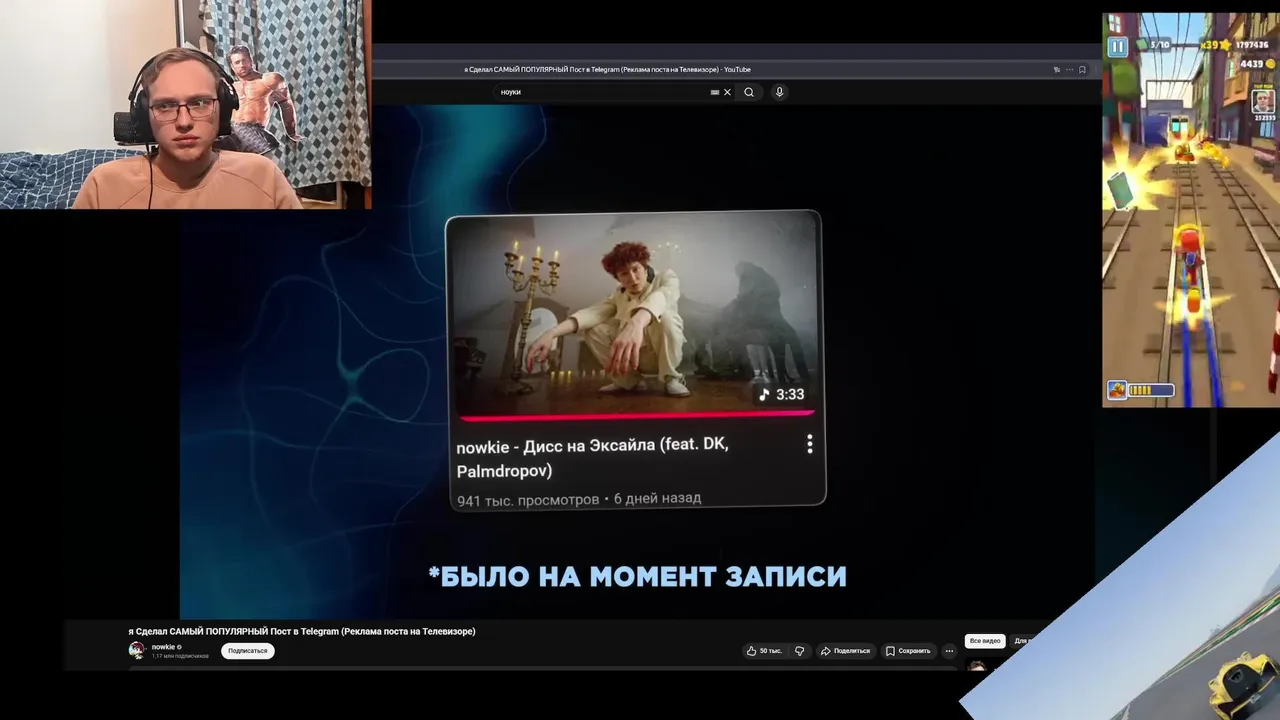Screen dimensions: 1280x720
Task: Subscribe via the Подписаться button
Action: [x=248, y=651]
